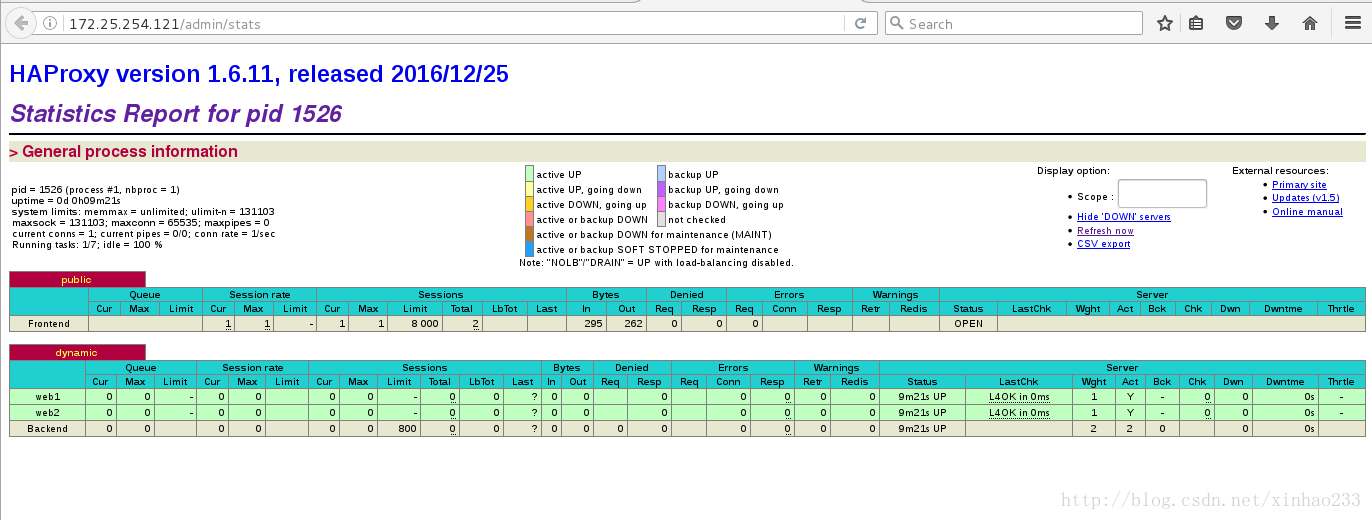Screen dimensions: 1372x520
Task: Click the Refresh now link
Action: [1105, 230]
